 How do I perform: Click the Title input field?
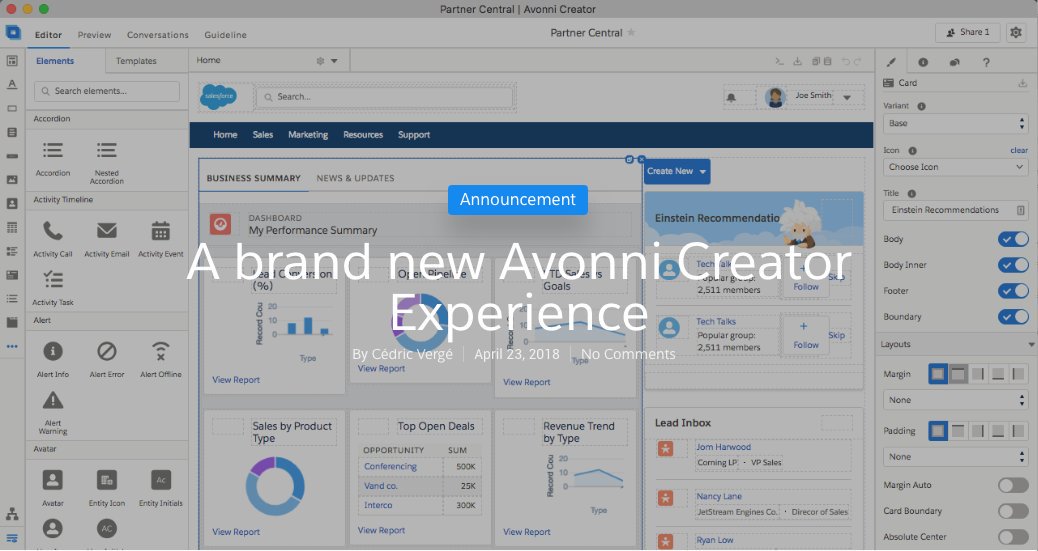click(955, 211)
